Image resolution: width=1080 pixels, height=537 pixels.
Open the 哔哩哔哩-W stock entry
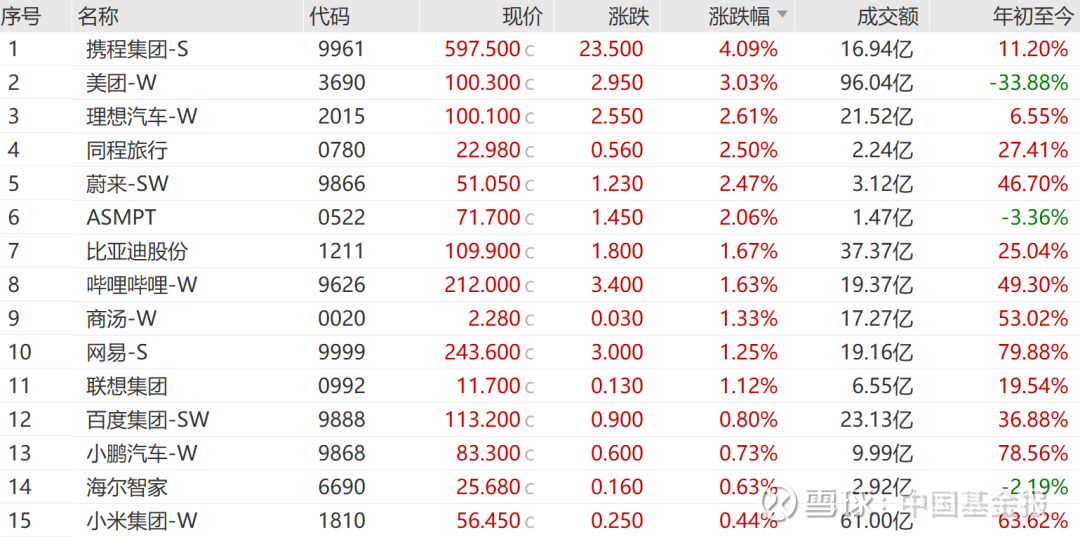(x=141, y=285)
